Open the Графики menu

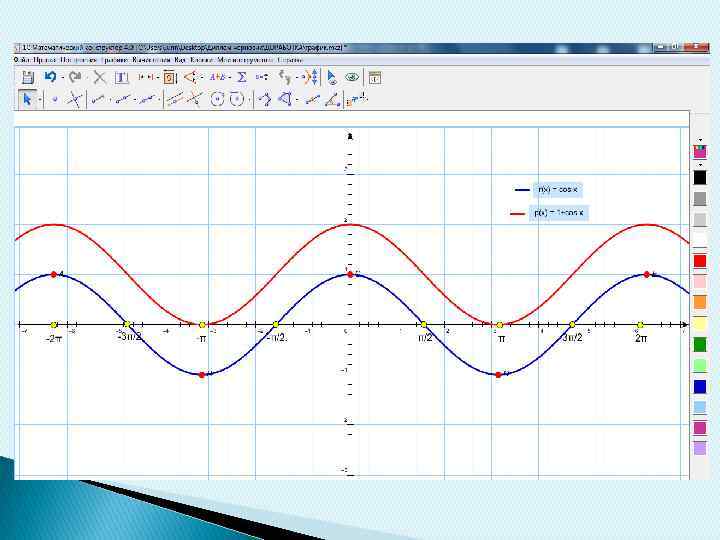pyautogui.click(x=114, y=60)
